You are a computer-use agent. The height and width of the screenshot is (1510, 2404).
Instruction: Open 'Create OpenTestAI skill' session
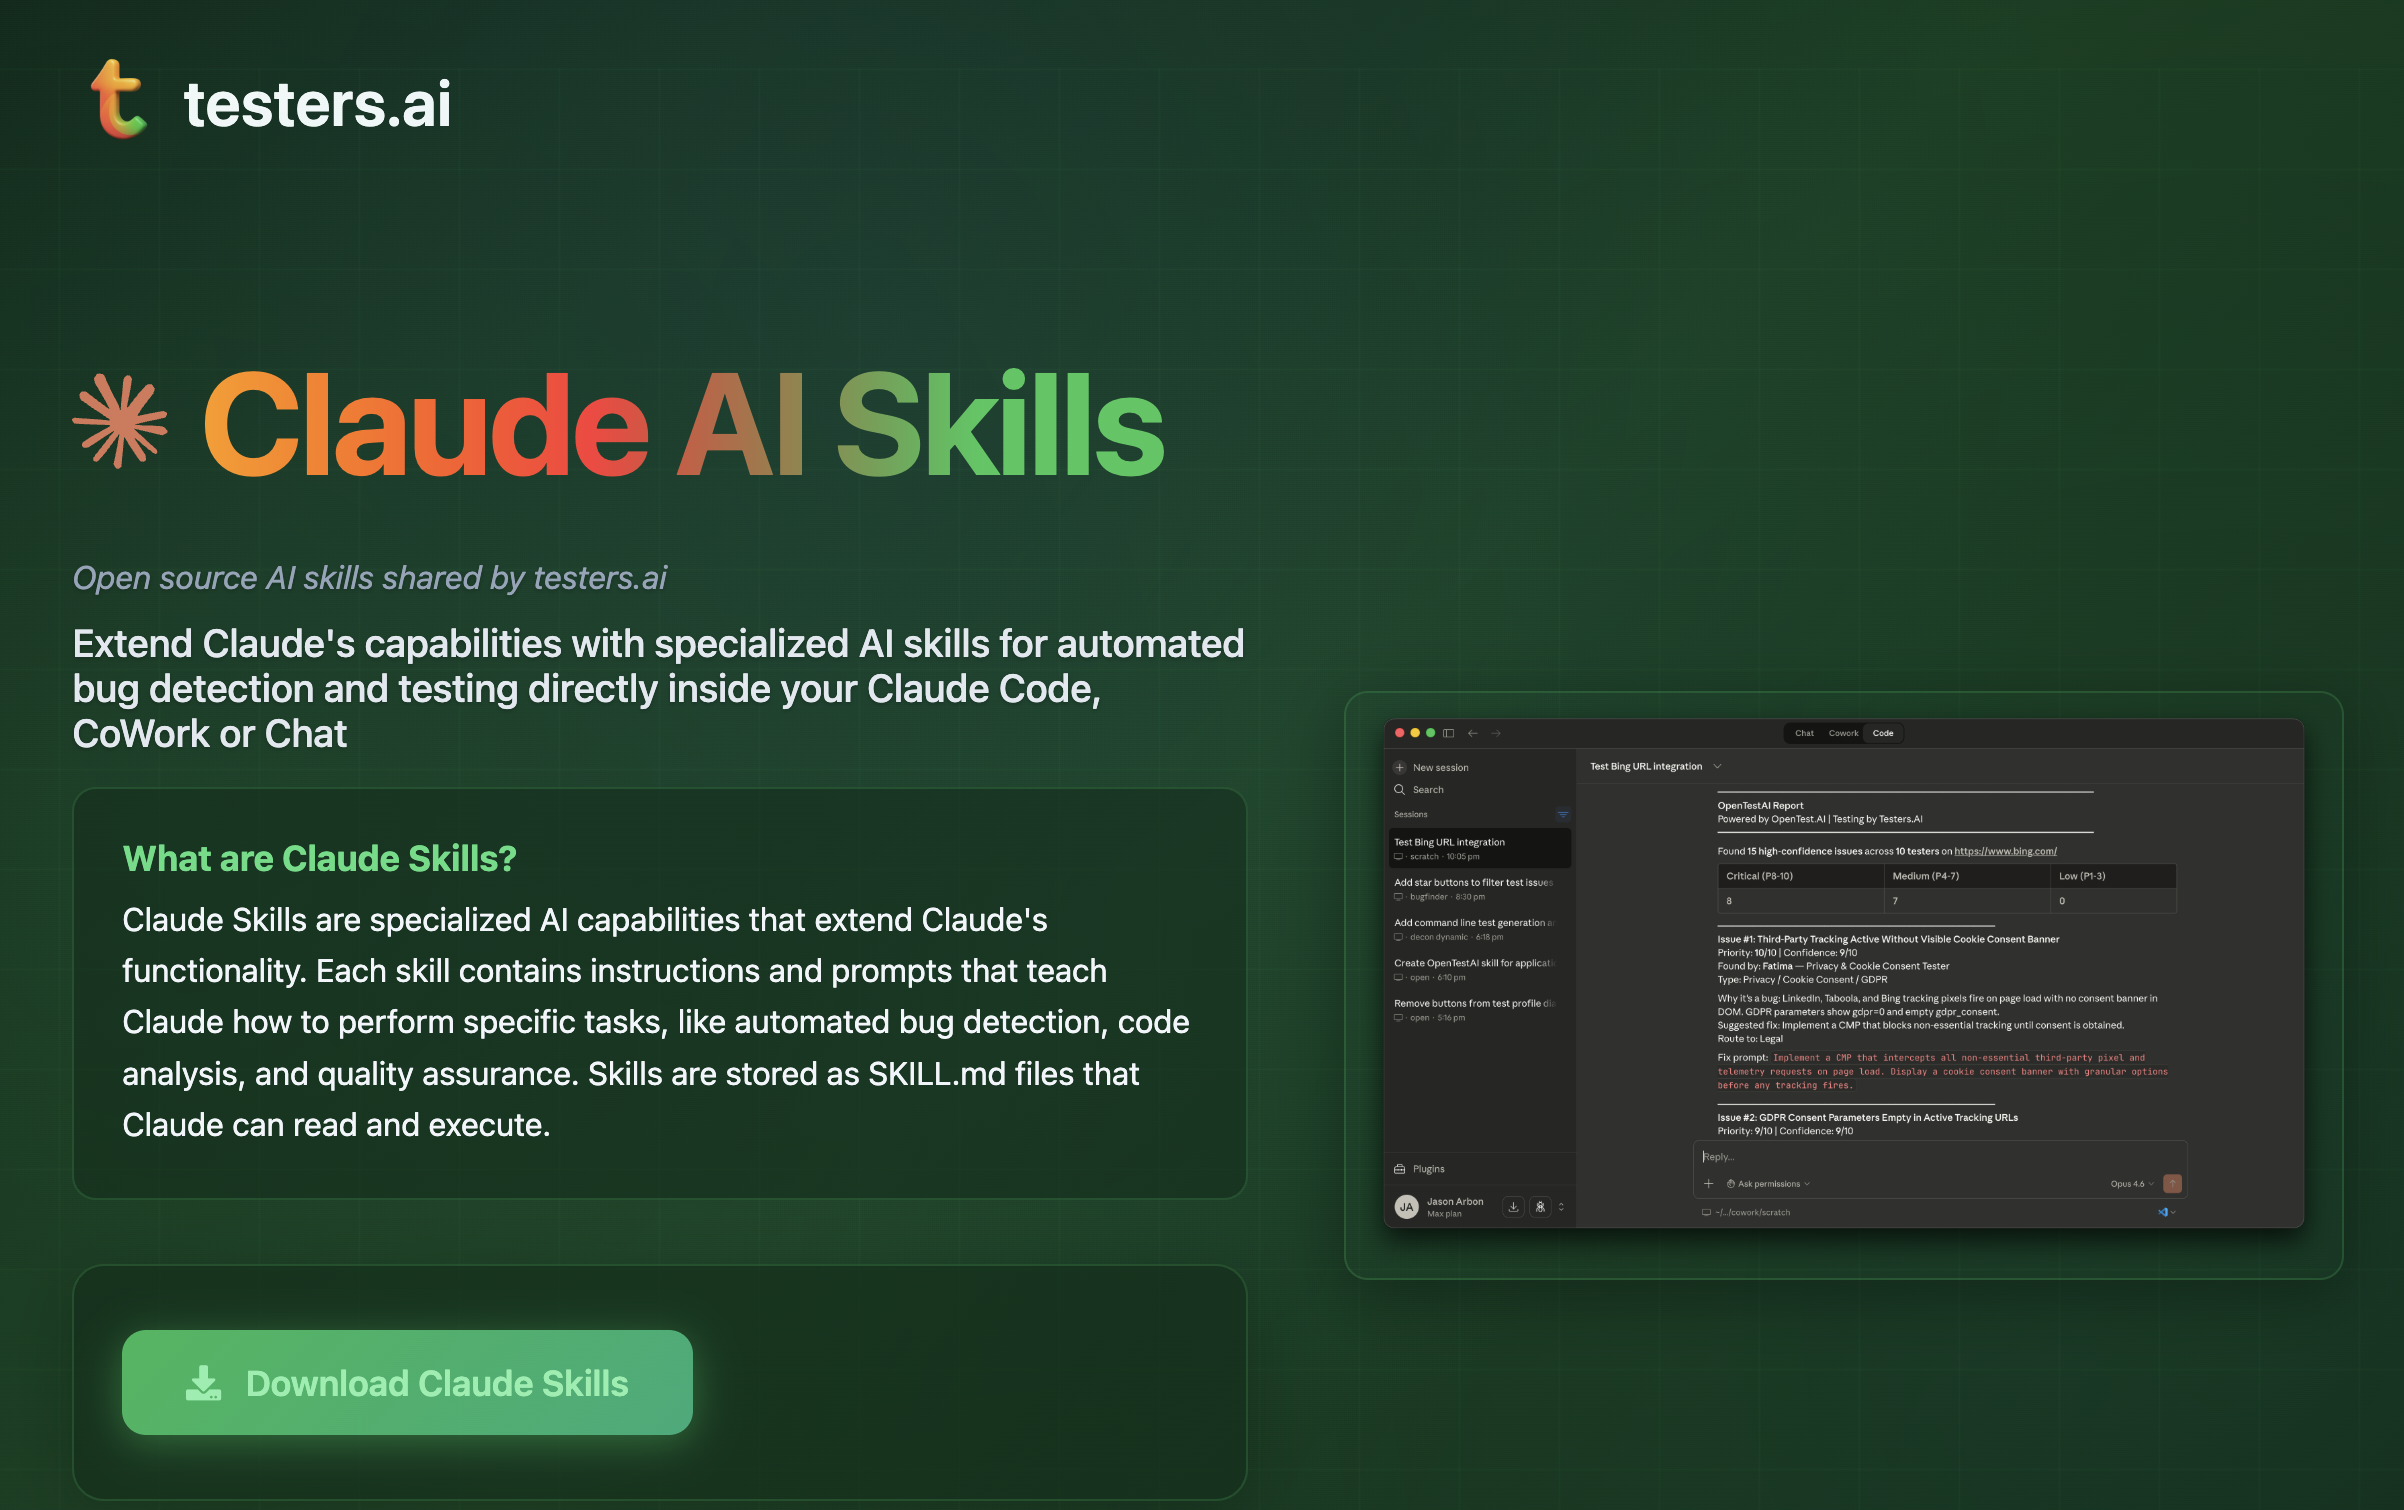click(1479, 969)
